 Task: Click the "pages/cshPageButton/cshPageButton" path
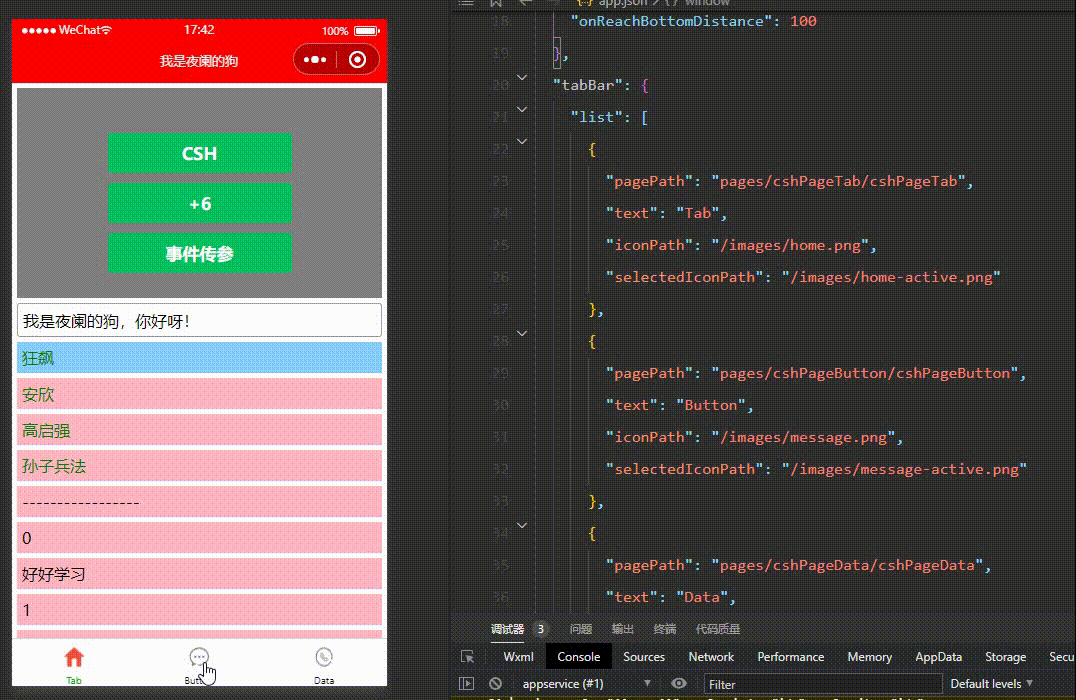point(865,373)
